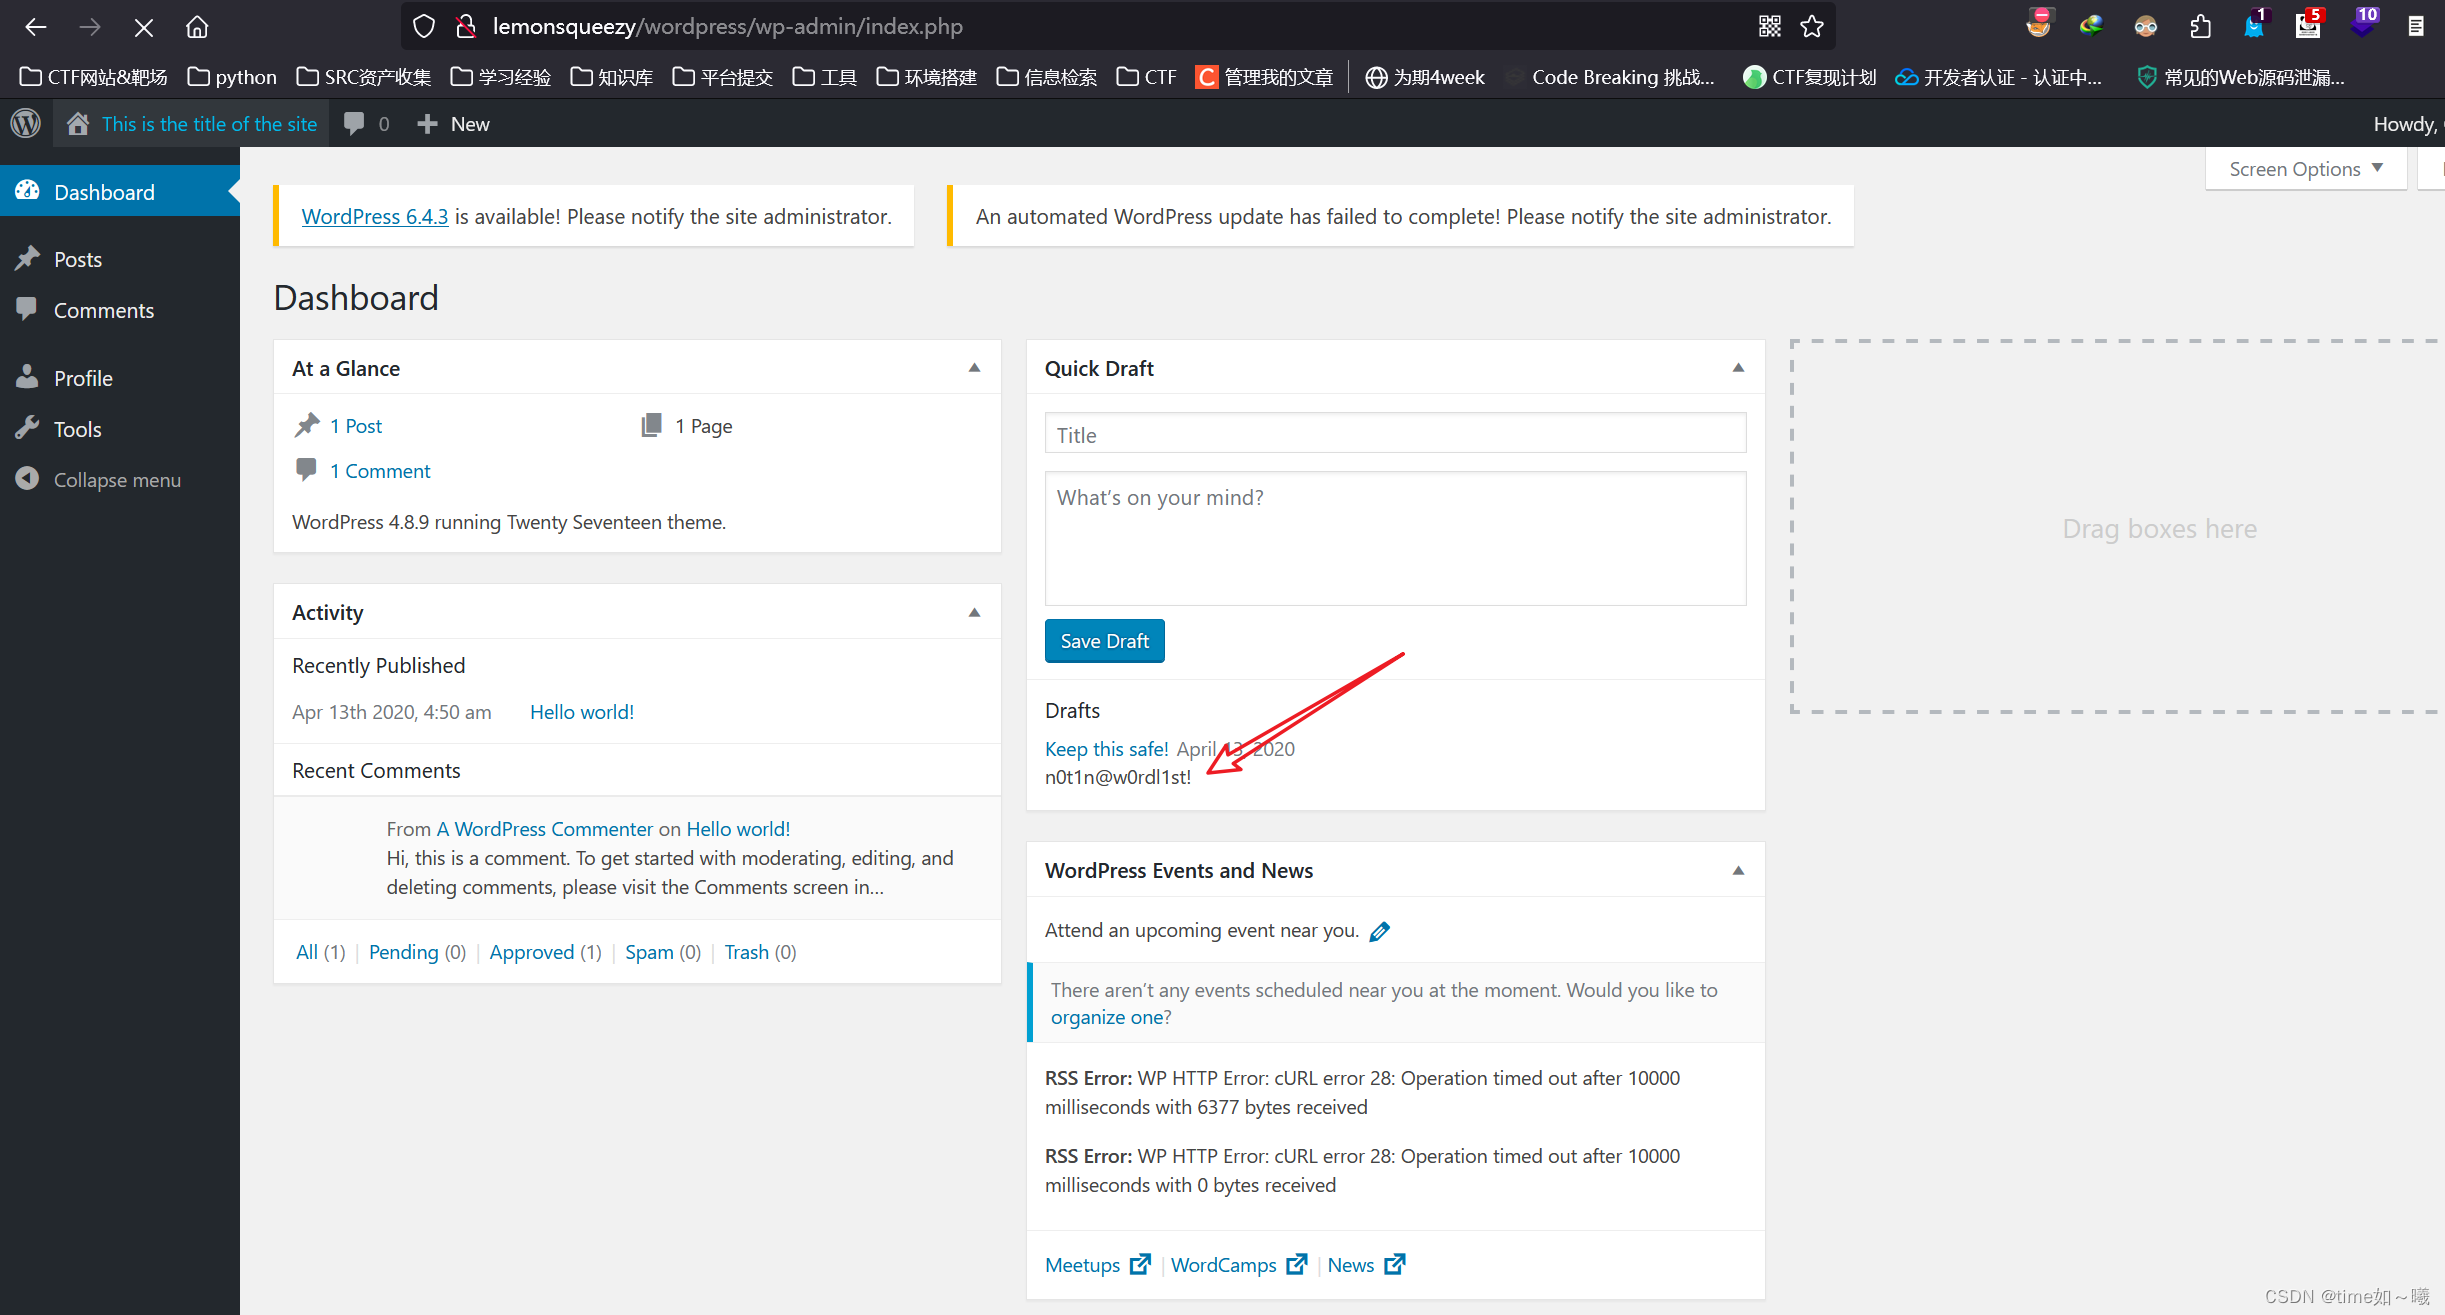The width and height of the screenshot is (2445, 1315).
Task: Click the WordPress dashboard home icon
Action: click(x=74, y=123)
